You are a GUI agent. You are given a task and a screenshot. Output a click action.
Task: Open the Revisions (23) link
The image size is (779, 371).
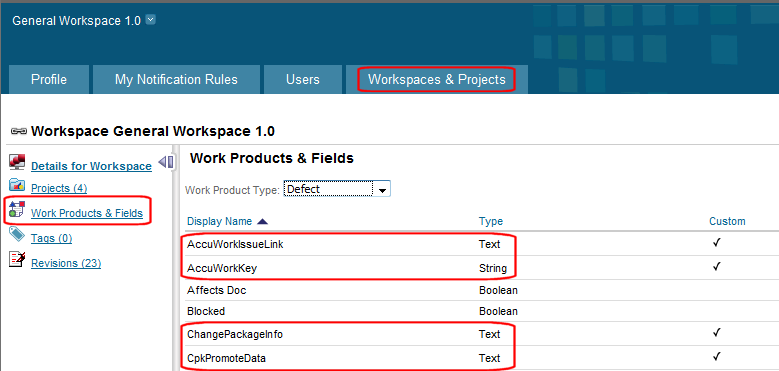tap(66, 263)
